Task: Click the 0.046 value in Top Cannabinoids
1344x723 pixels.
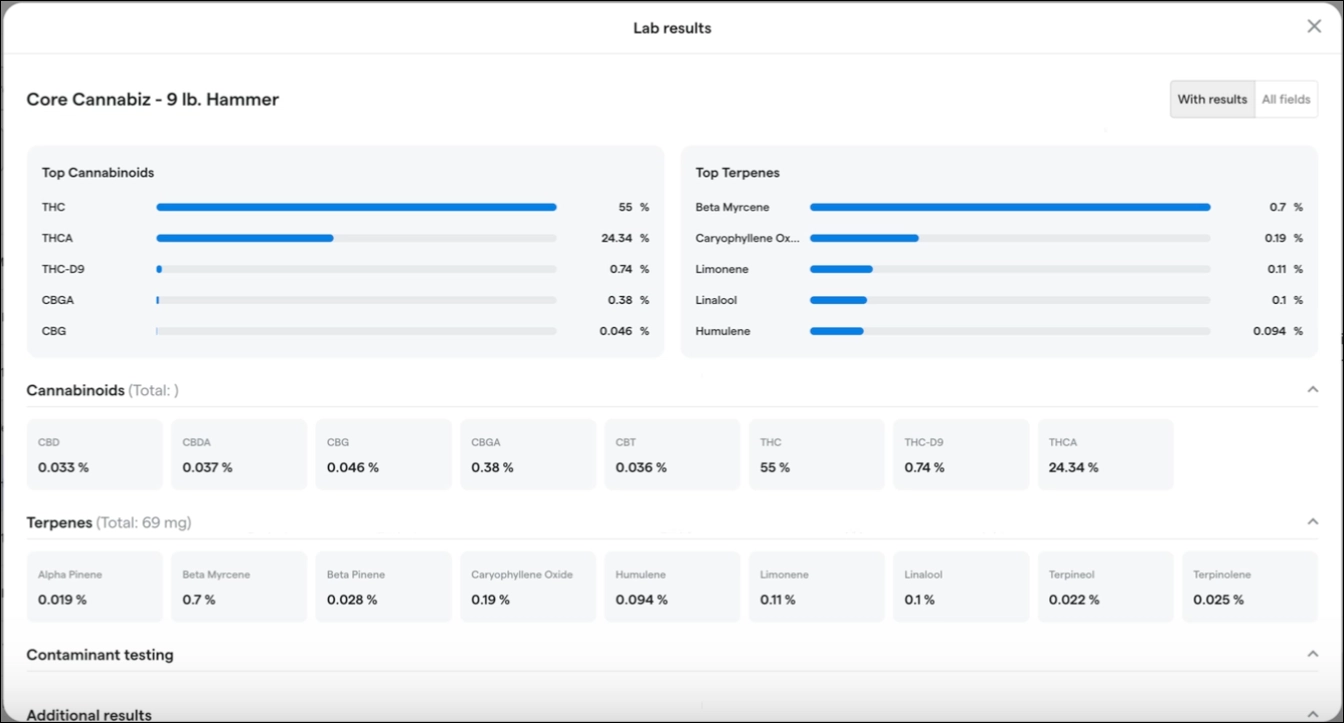Action: point(616,331)
